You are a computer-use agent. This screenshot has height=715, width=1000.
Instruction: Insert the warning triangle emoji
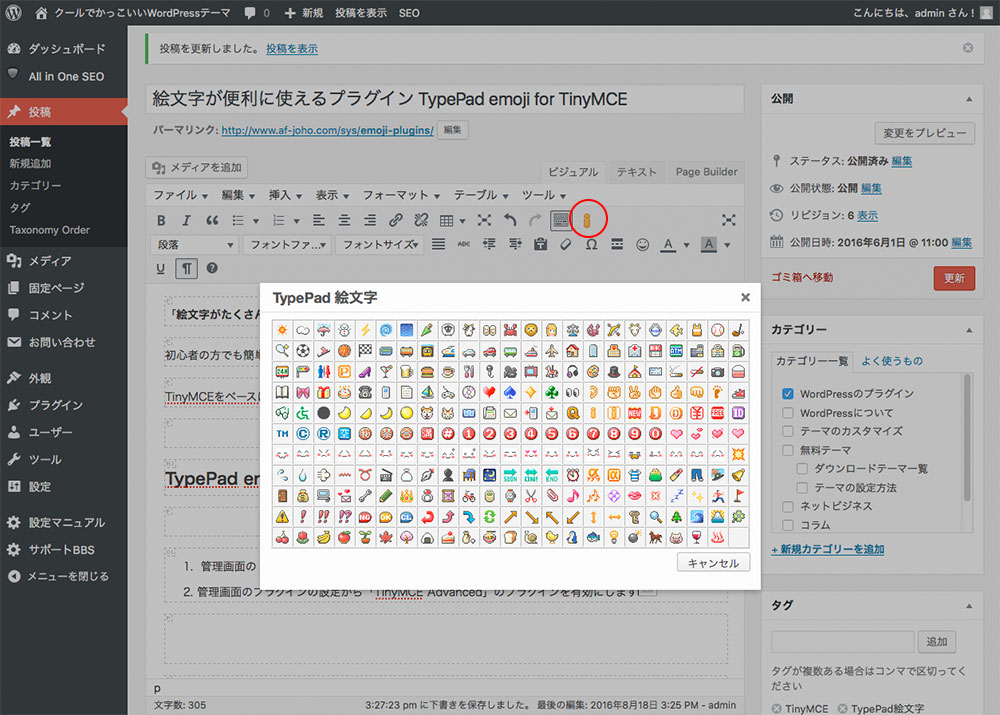click(282, 517)
